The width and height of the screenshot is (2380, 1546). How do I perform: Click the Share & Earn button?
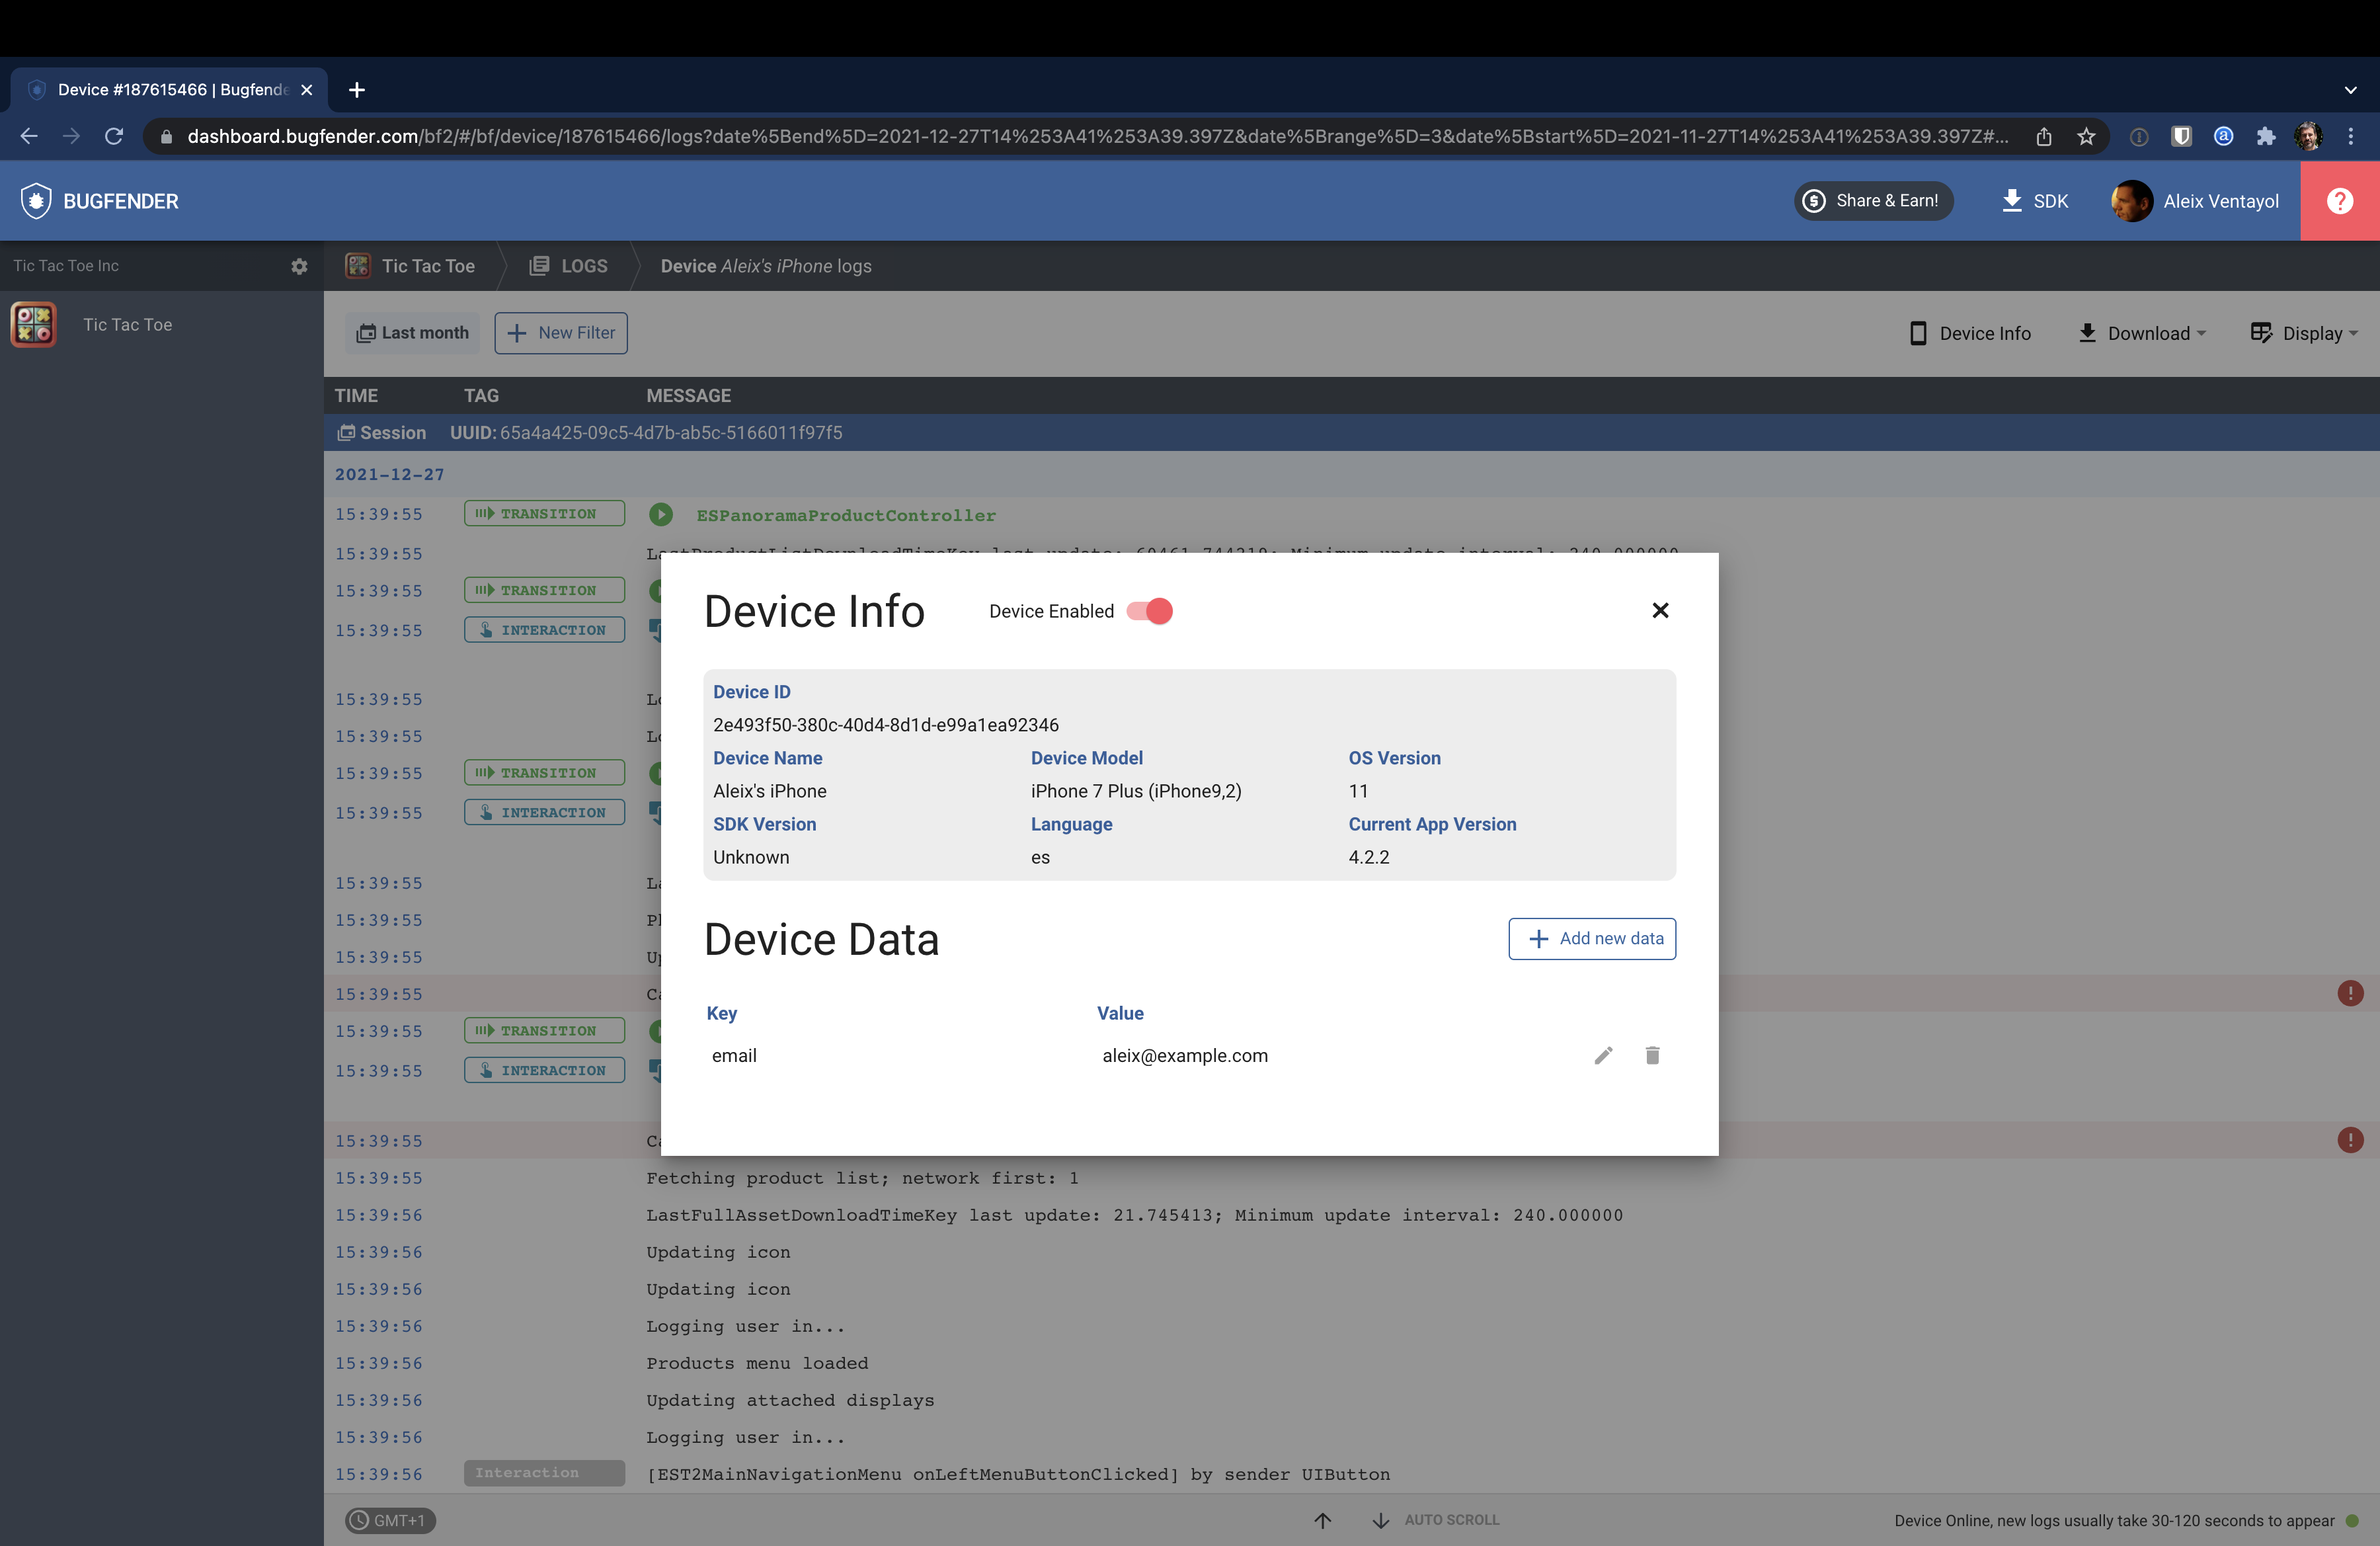pos(1871,201)
